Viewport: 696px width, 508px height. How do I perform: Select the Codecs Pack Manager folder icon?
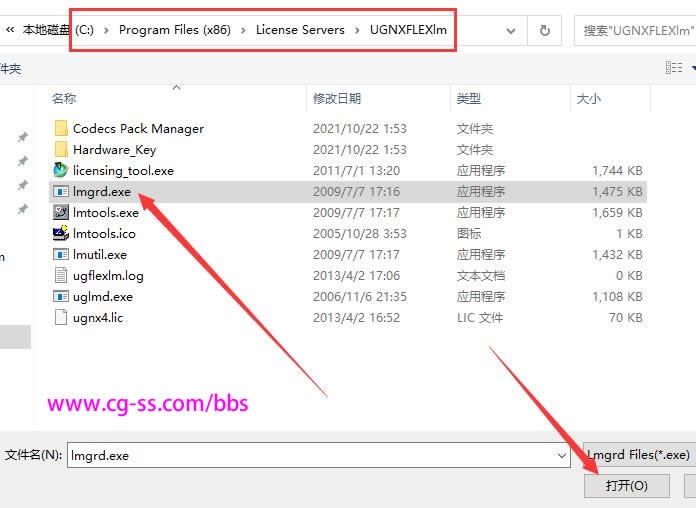coord(60,128)
